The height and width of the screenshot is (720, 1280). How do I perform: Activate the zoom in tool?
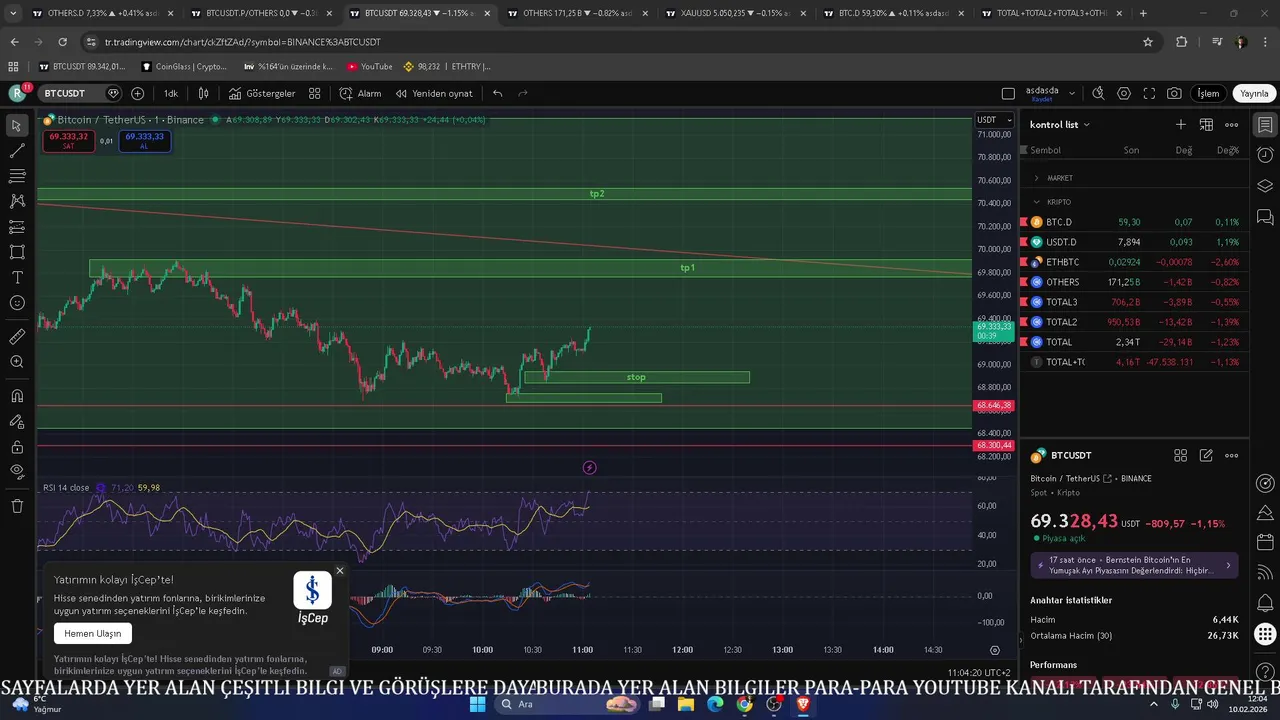16,362
